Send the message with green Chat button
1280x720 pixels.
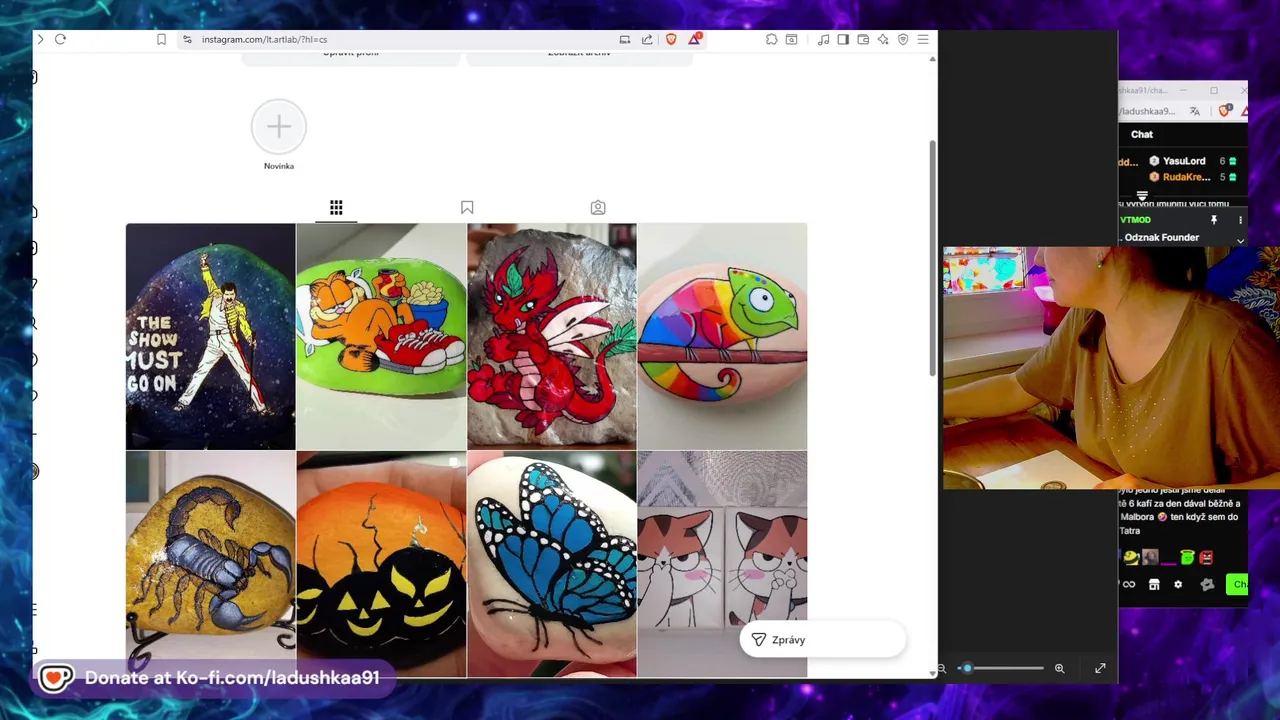click(1238, 584)
